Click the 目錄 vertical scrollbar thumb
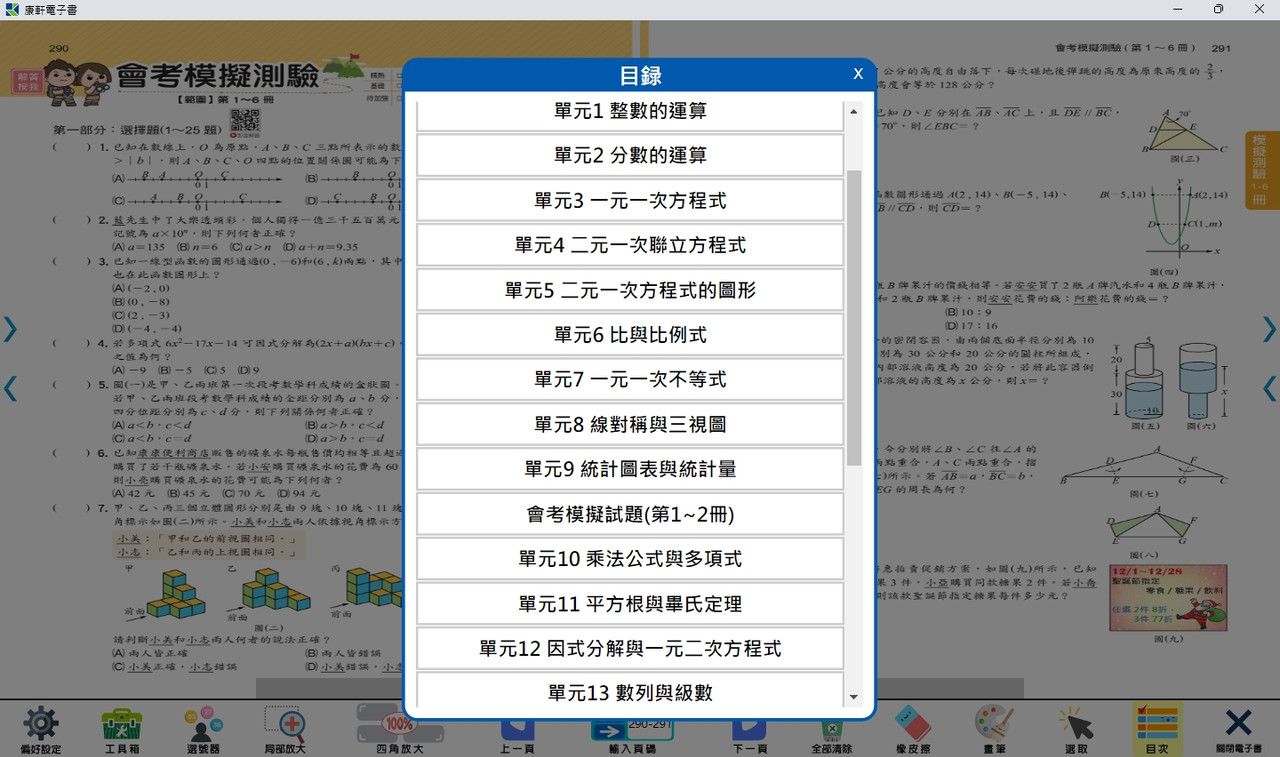1280x757 pixels. (853, 315)
